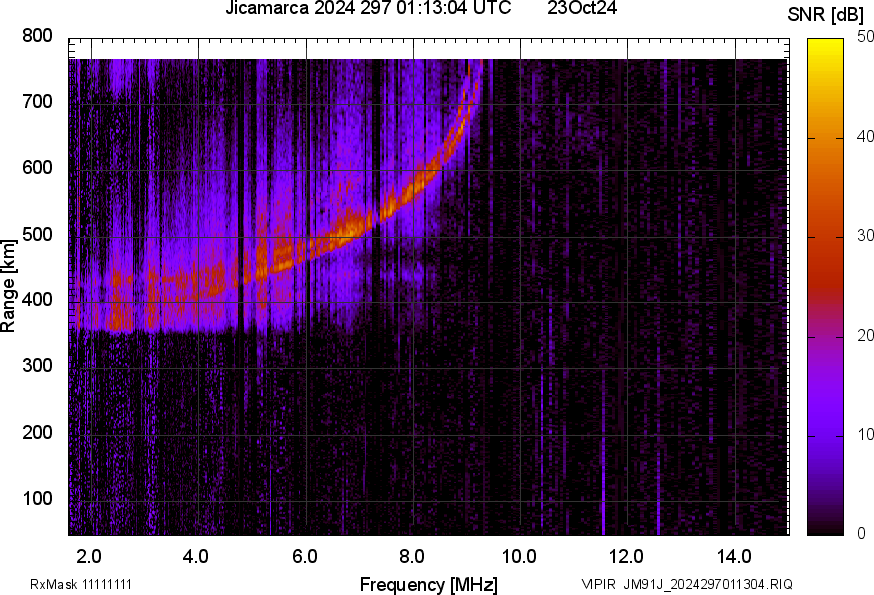
Task: Click the 23Oct24 date label
Action: tap(582, 9)
